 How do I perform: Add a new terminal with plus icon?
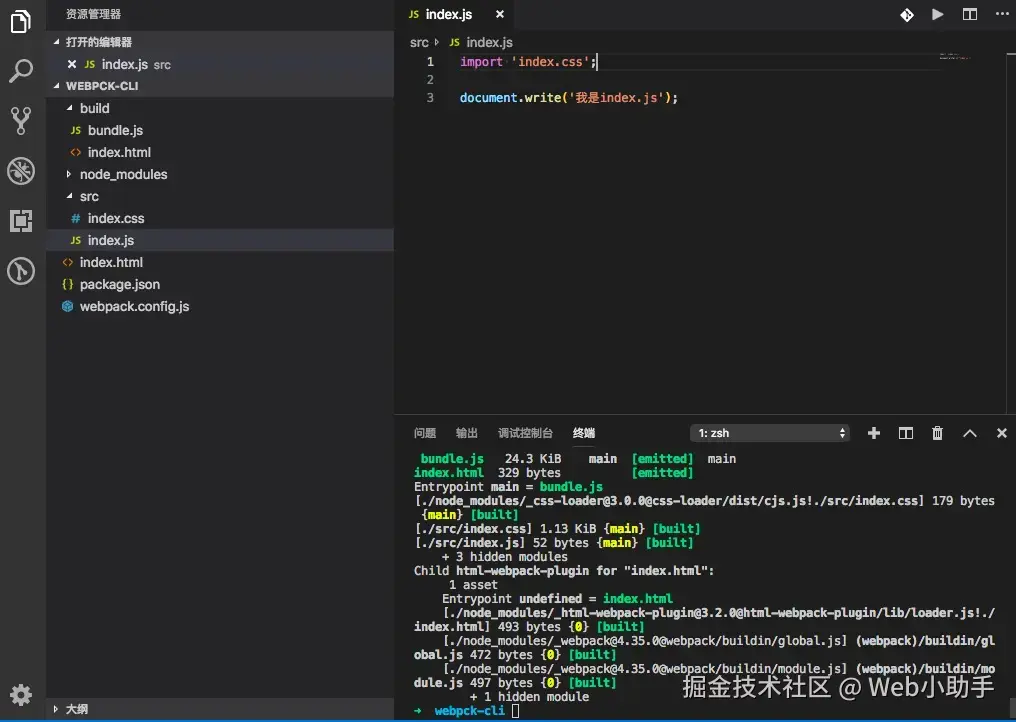coord(873,433)
